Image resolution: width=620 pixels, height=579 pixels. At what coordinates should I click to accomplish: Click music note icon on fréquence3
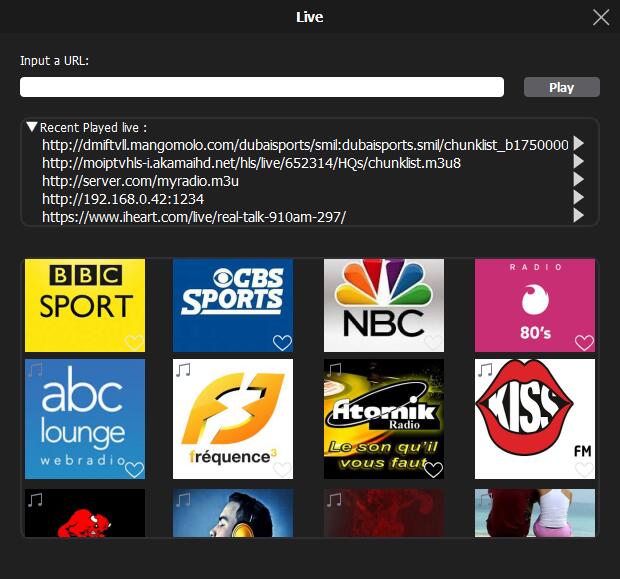click(183, 370)
